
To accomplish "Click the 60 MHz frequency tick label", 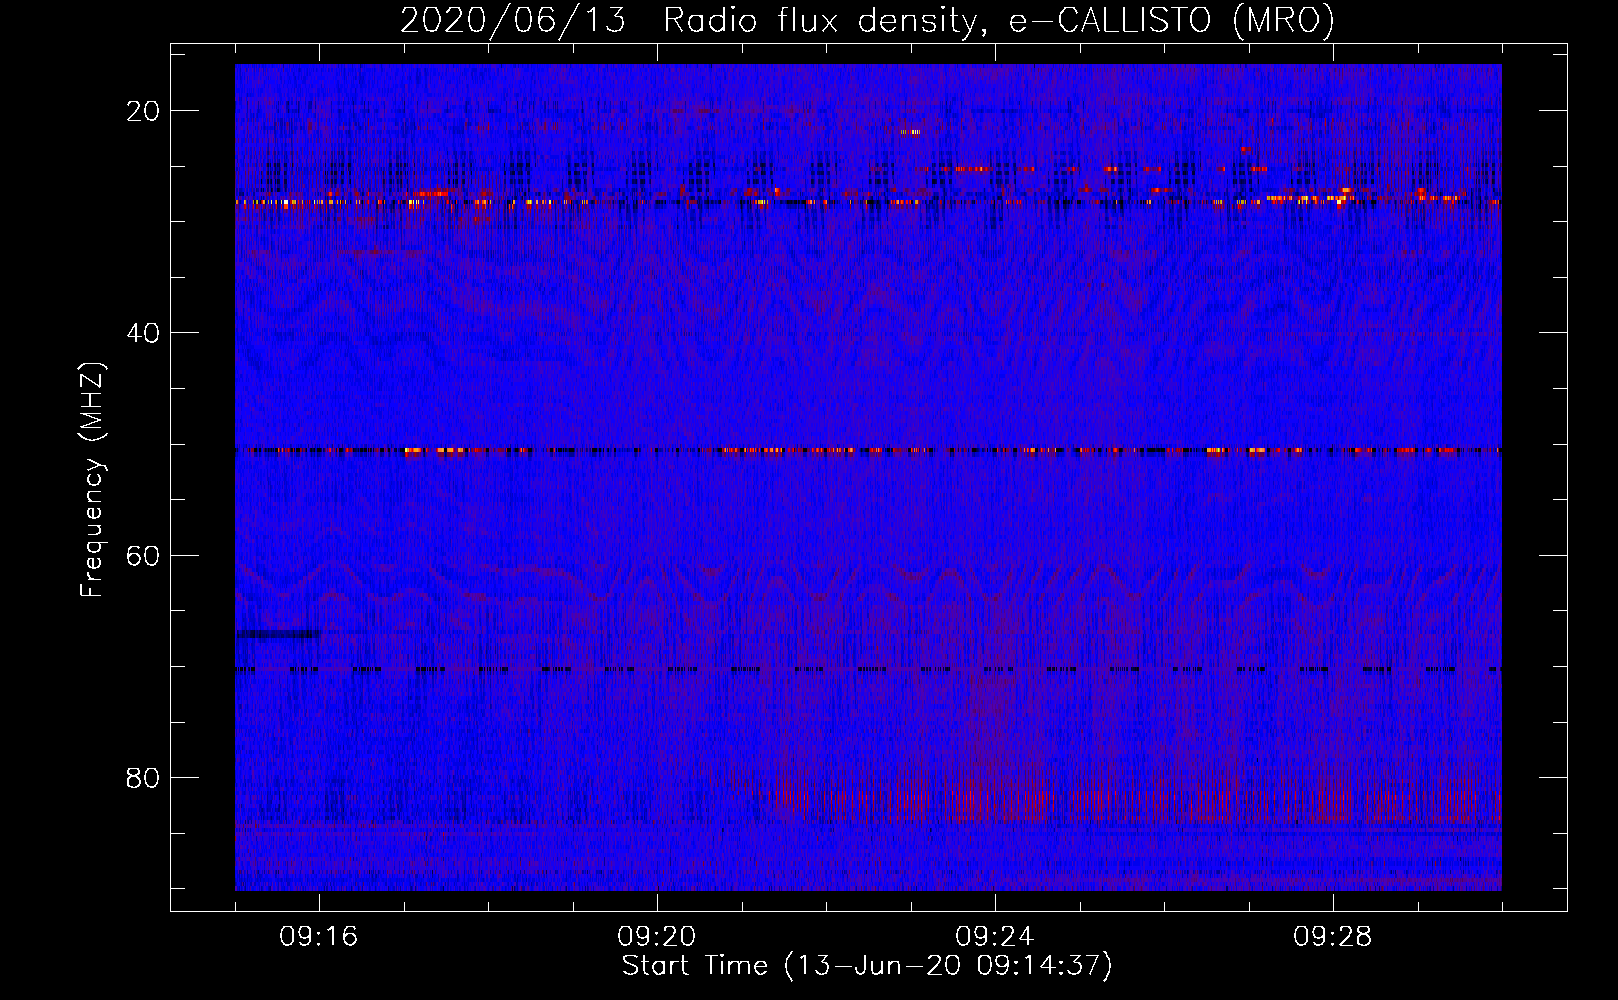I will coord(144,555).
